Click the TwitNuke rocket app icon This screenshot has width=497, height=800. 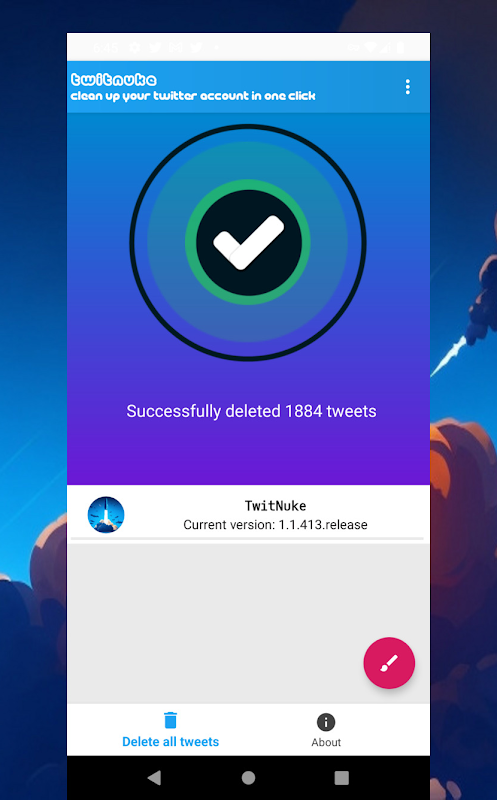106,515
